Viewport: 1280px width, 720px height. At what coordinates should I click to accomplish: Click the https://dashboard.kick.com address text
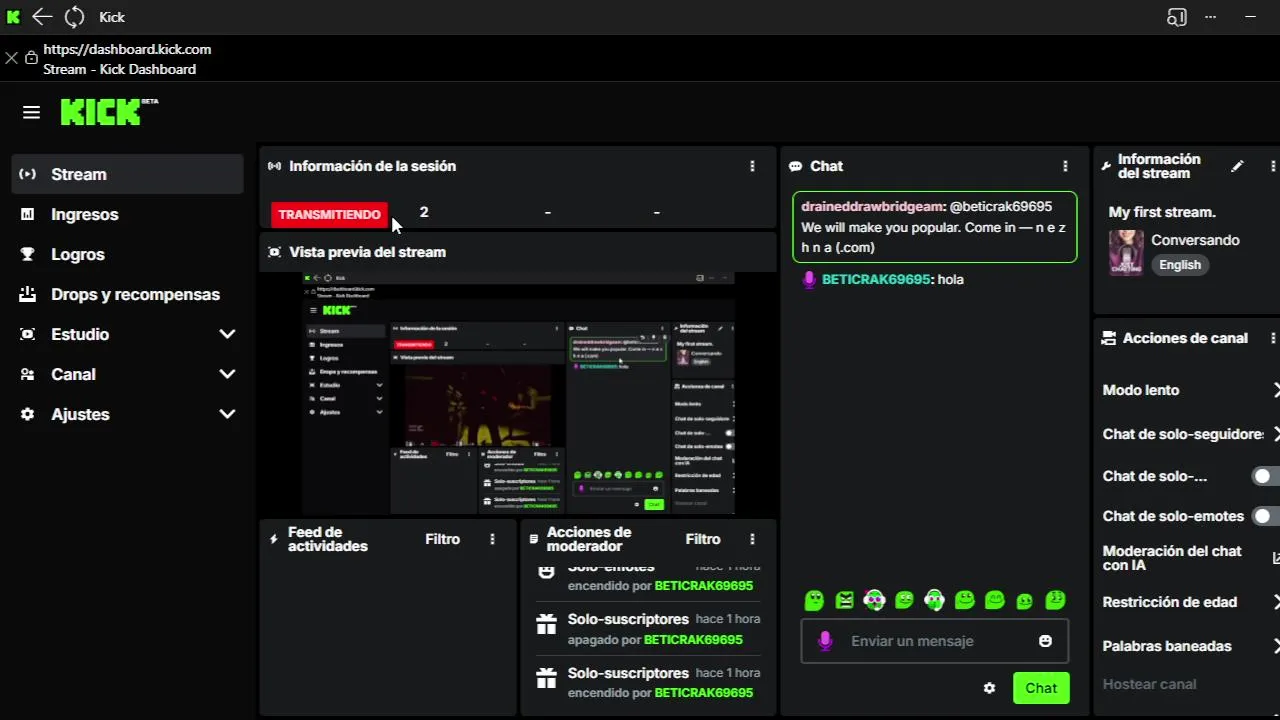click(127, 49)
